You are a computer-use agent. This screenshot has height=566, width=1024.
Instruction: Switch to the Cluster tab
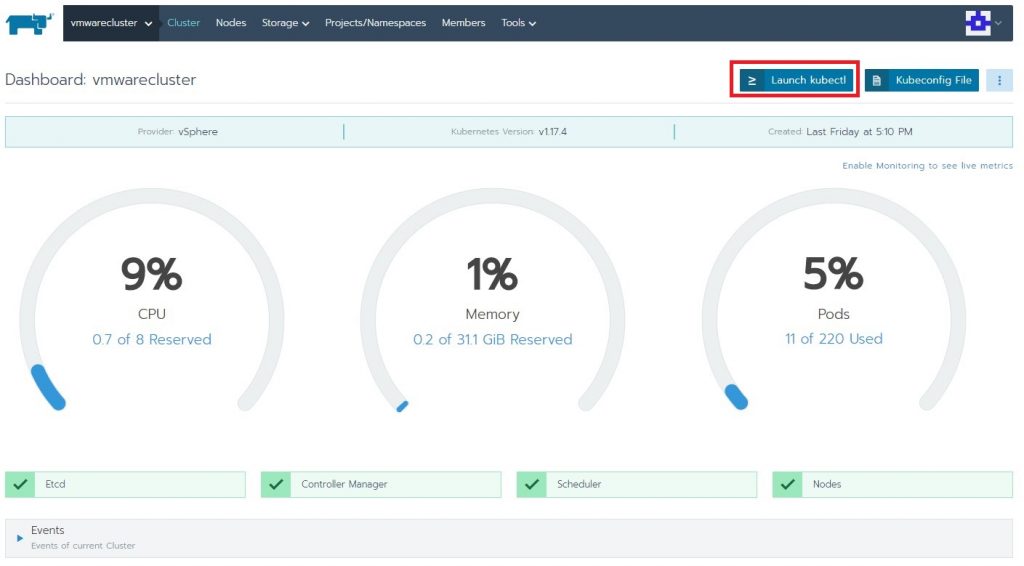[x=184, y=23]
